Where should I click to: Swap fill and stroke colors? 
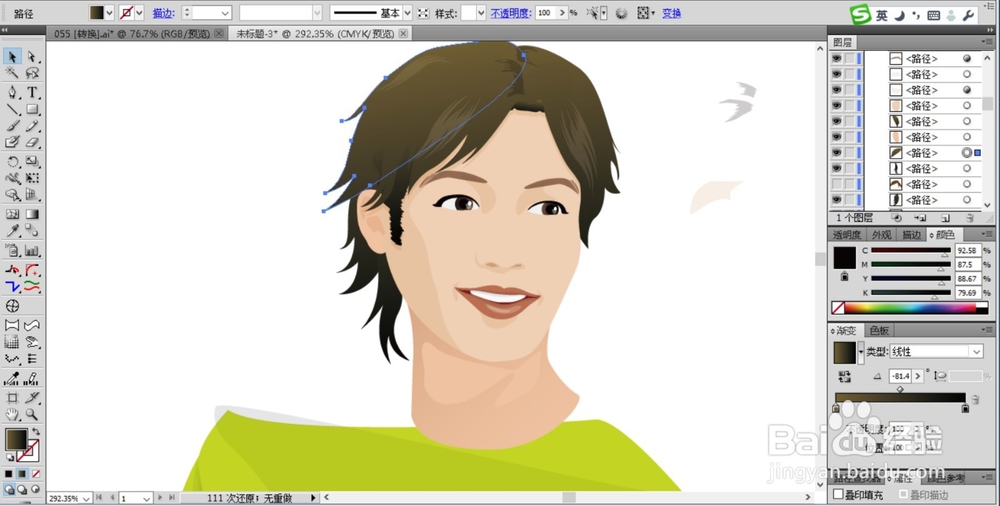coord(36,432)
